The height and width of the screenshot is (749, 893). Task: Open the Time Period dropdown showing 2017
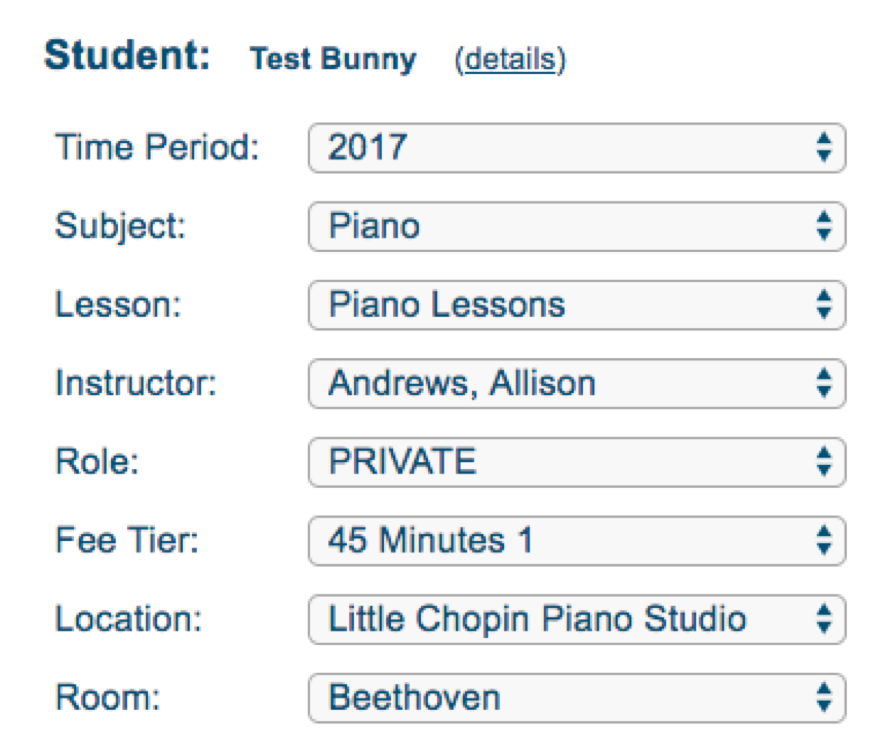[x=576, y=148]
